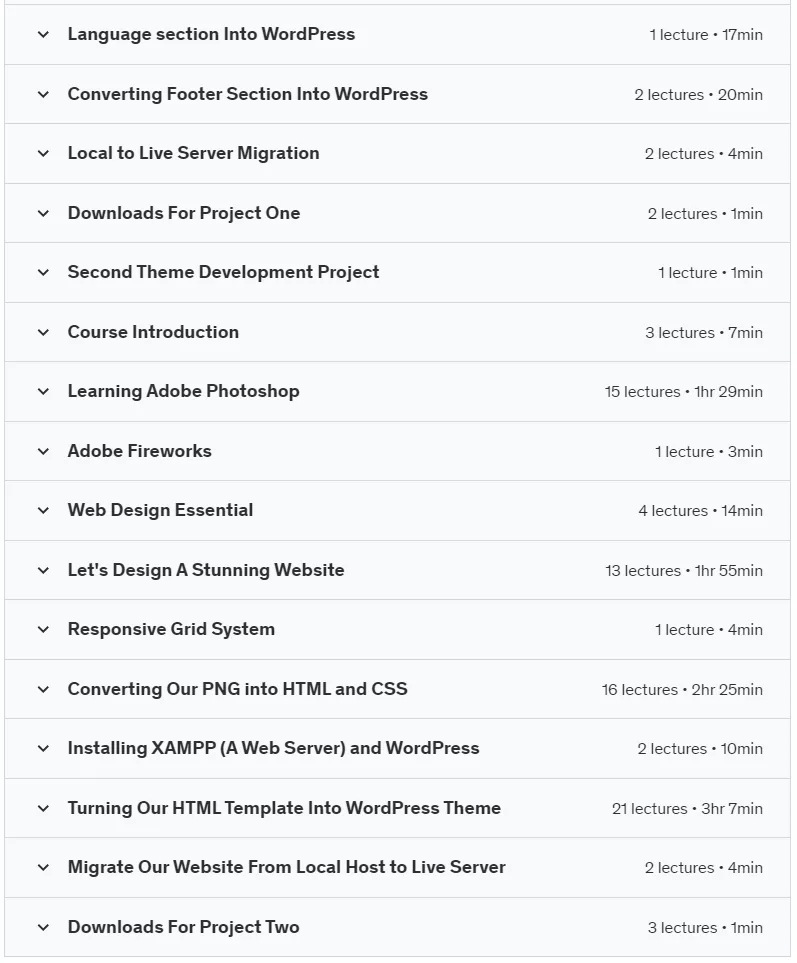797x963 pixels.
Task: Open Learning Adobe Photoshop section arrow
Action: coord(43,391)
